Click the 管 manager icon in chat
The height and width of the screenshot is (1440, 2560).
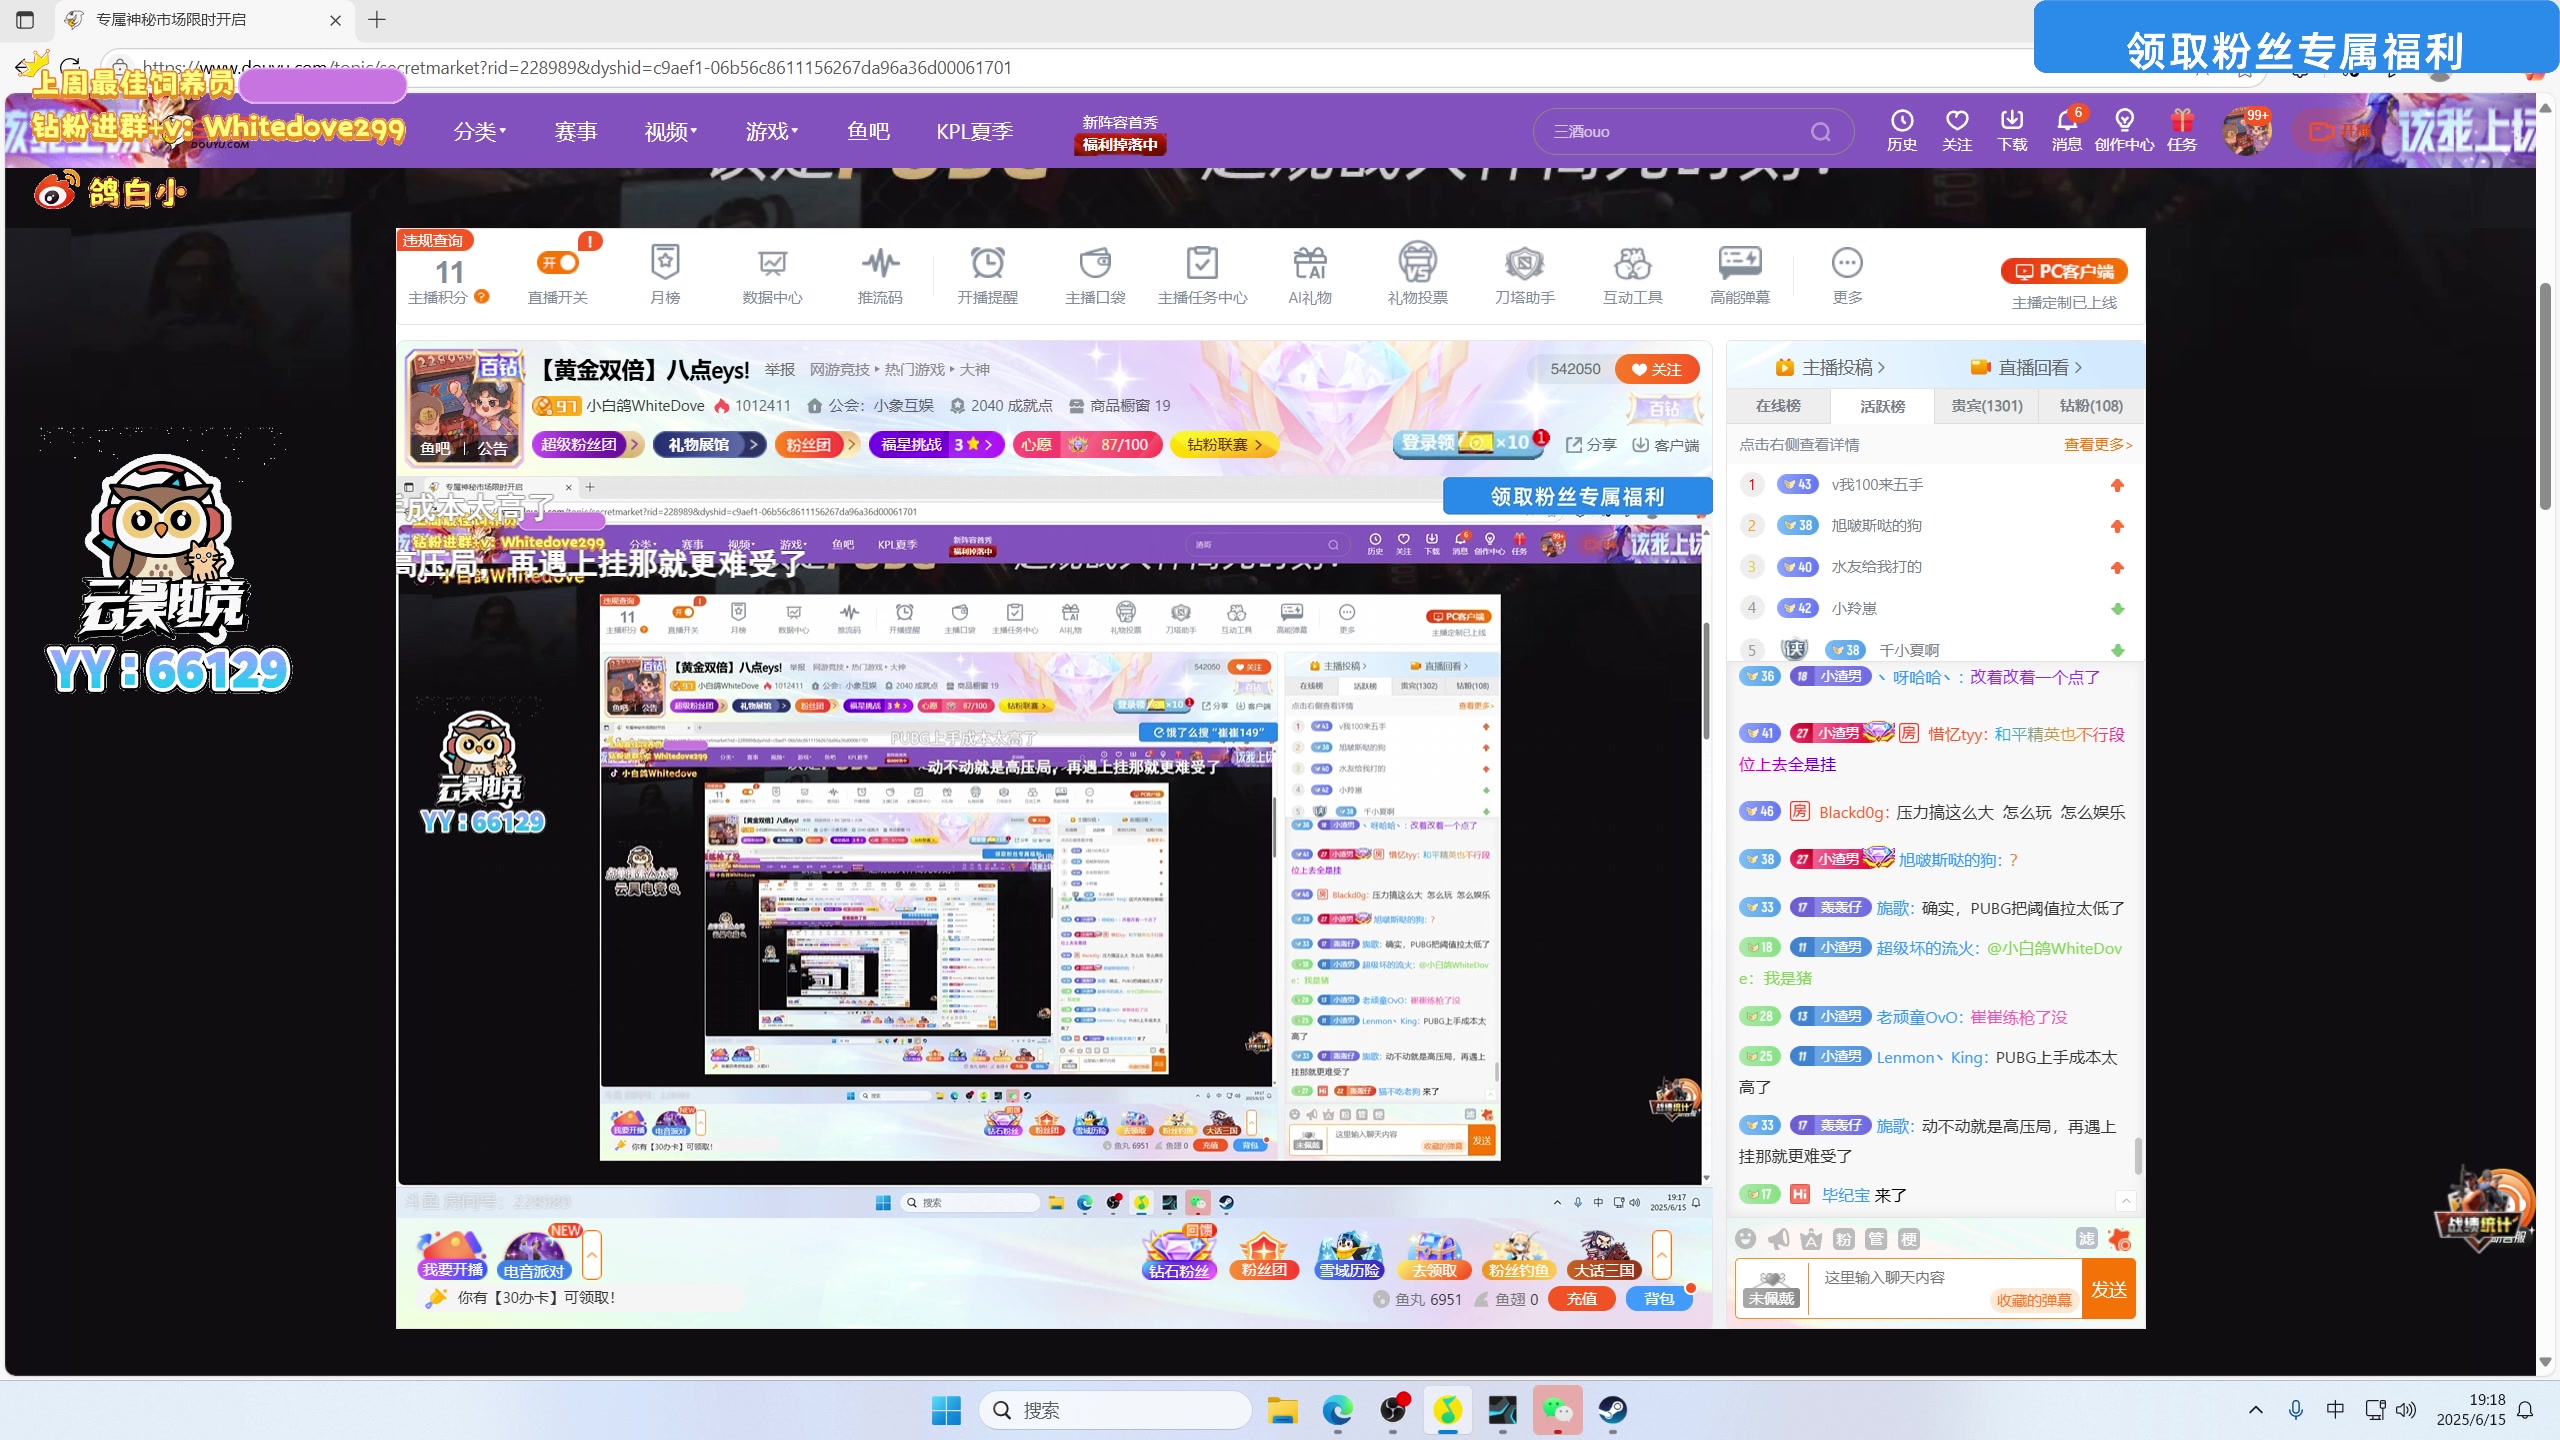[1876, 1239]
